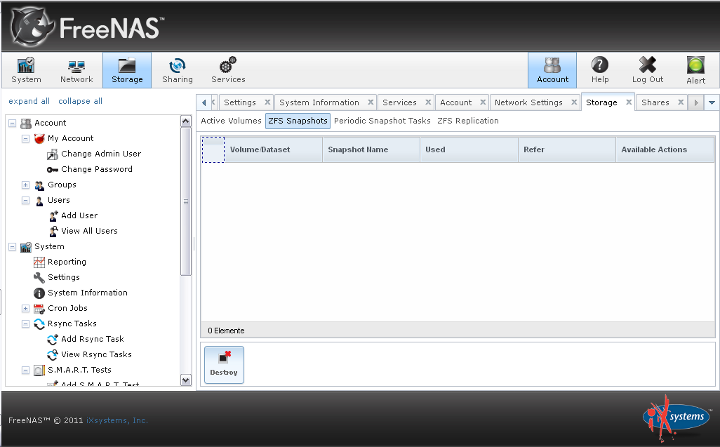Collapse the System tree node
Image resolution: width=720 pixels, height=447 pixels.
12,247
